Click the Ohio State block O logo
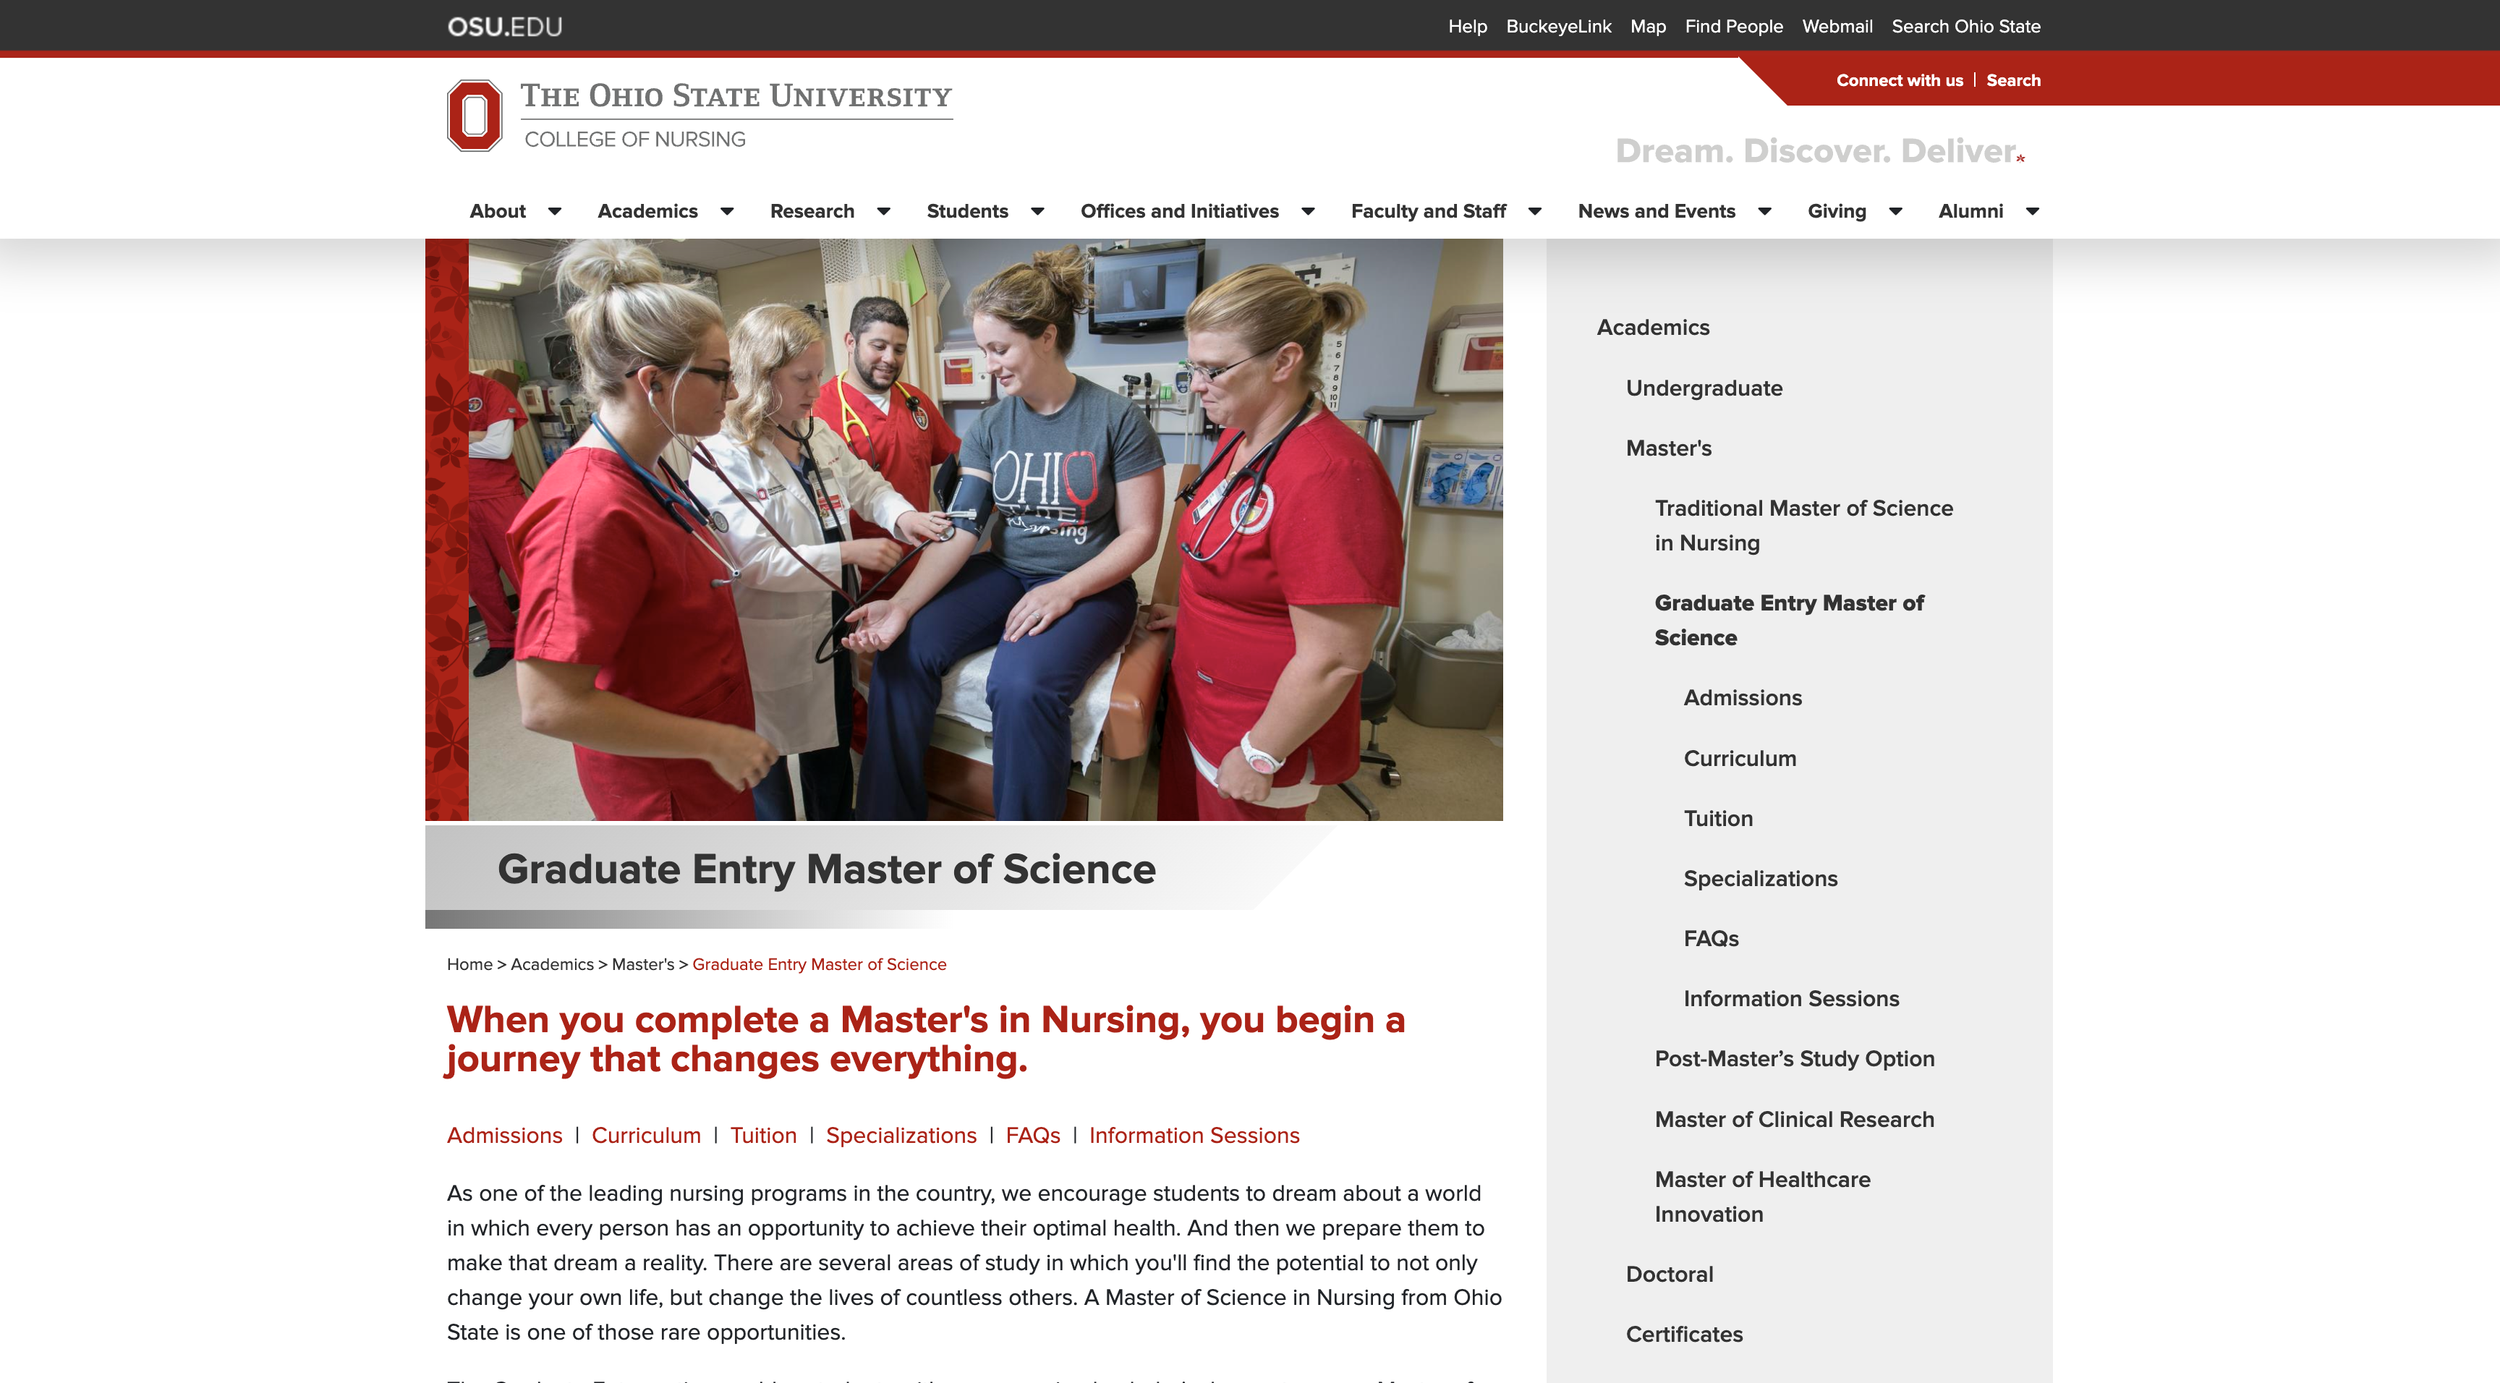This screenshot has height=1383, width=2500. pyautogui.click(x=475, y=116)
